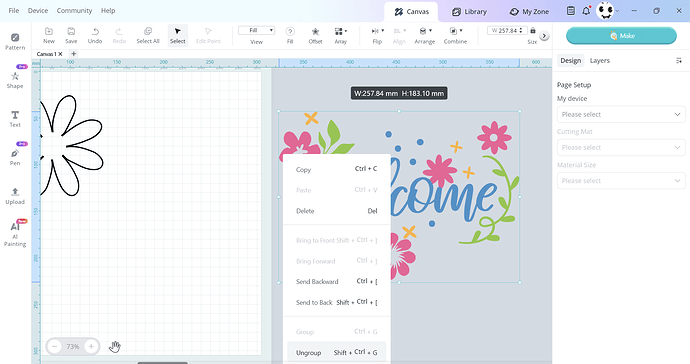This screenshot has width=690, height=364.
Task: Select the Shape tool
Action: pos(15,80)
